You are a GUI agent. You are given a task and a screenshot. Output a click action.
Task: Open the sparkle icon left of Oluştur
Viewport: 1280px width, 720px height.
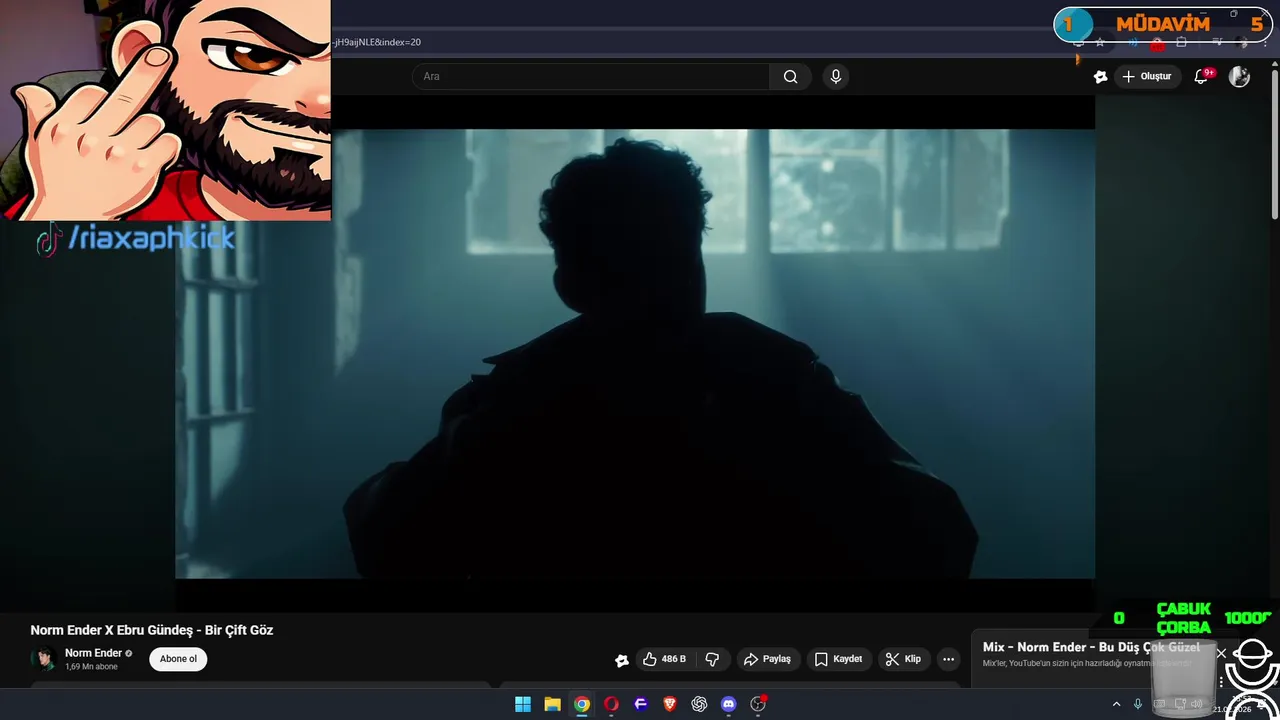1101,77
